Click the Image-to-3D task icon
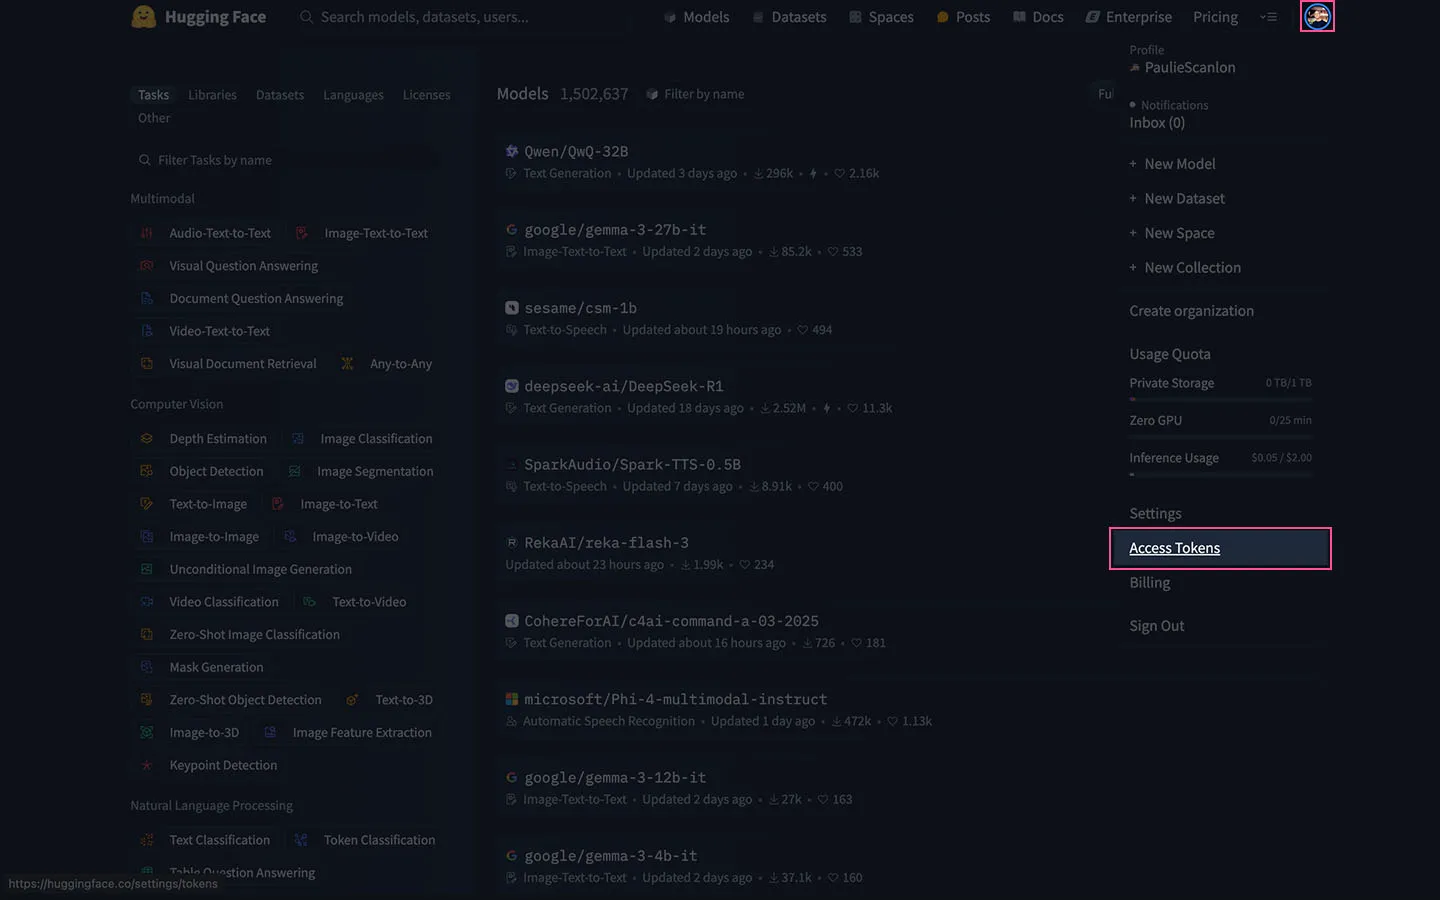 (x=147, y=732)
